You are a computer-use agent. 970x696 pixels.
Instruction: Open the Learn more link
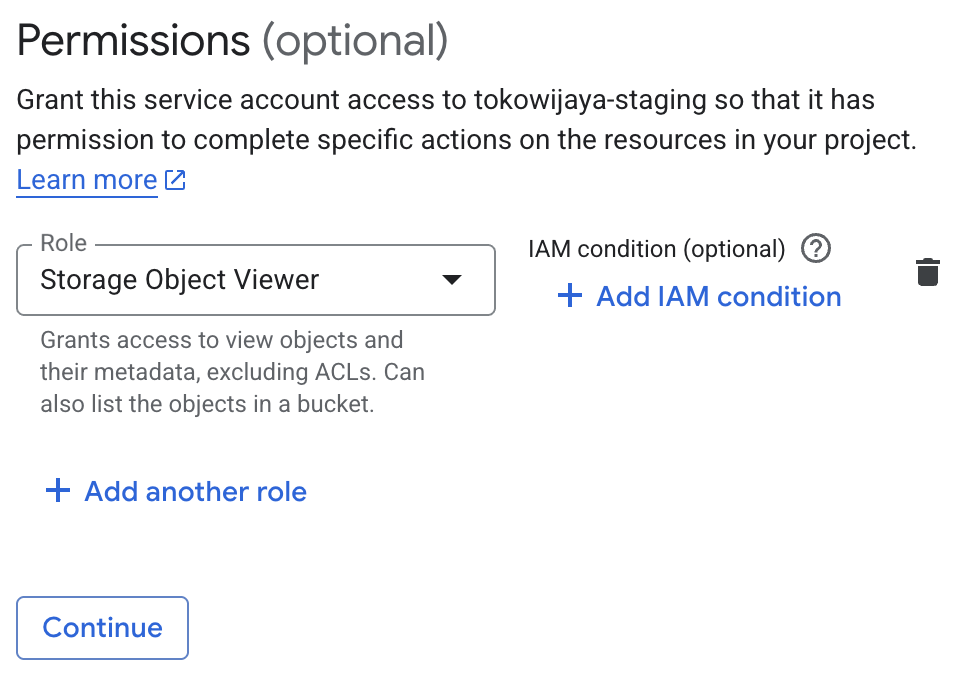(87, 180)
